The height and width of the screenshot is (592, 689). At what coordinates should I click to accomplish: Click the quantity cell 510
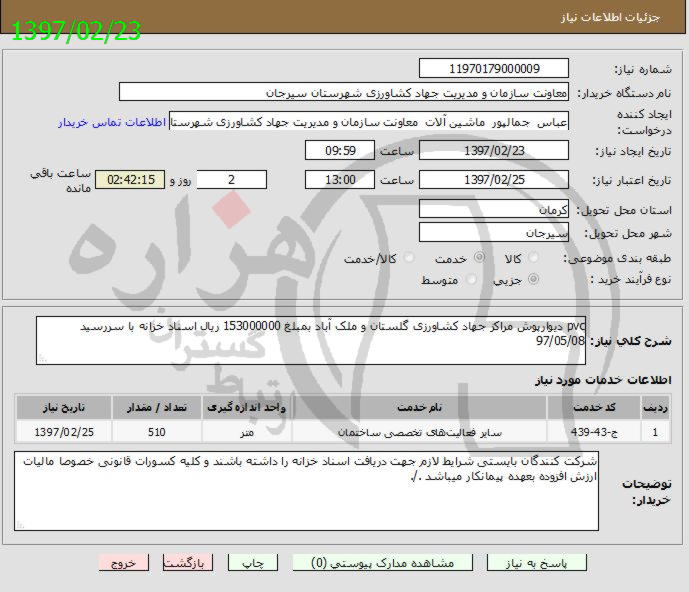click(157, 432)
